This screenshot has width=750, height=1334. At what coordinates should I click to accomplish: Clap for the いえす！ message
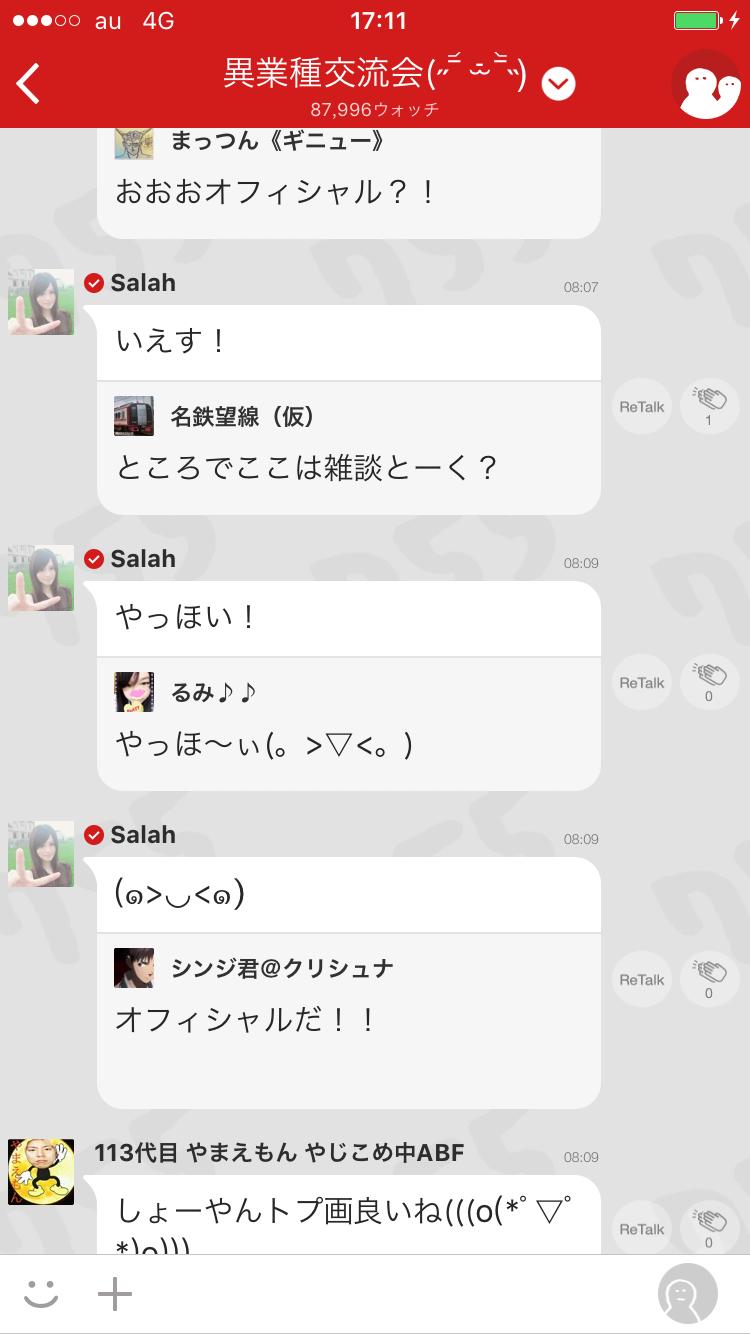(709, 407)
